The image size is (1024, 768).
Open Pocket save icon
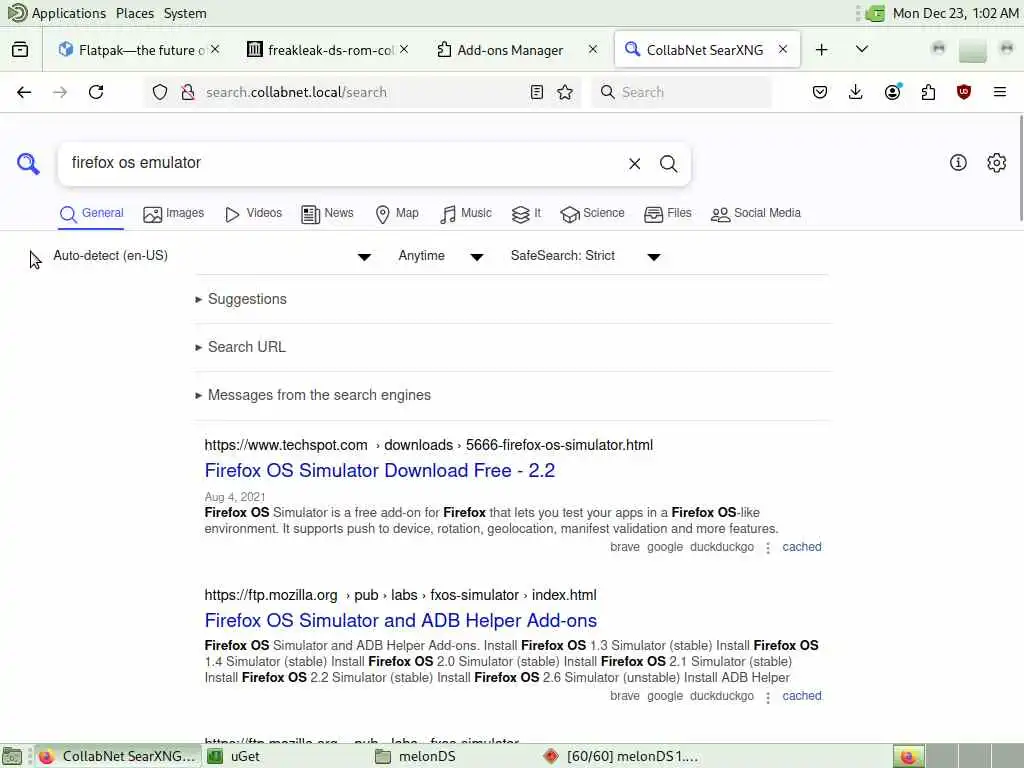coord(820,92)
